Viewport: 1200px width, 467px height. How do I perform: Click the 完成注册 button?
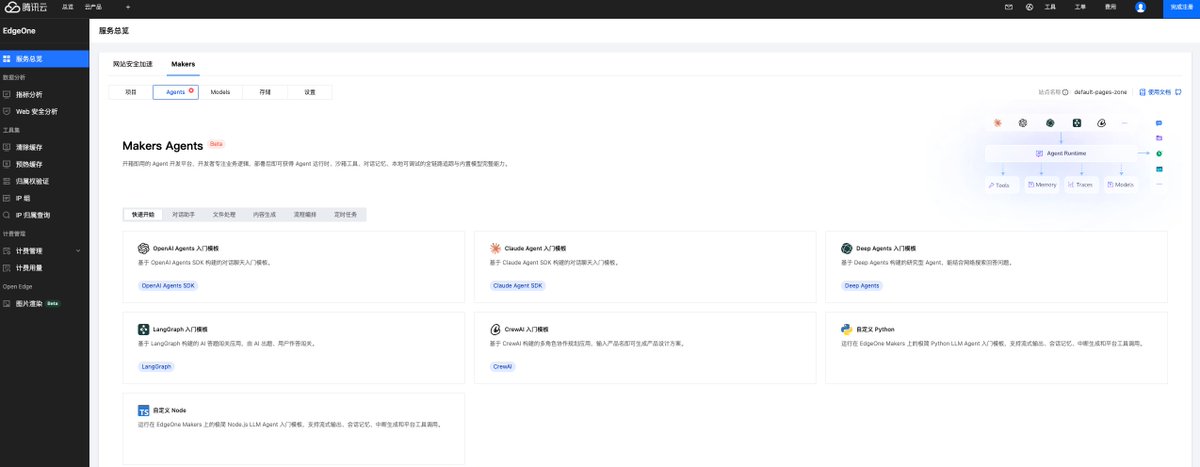pyautogui.click(x=1181, y=7)
